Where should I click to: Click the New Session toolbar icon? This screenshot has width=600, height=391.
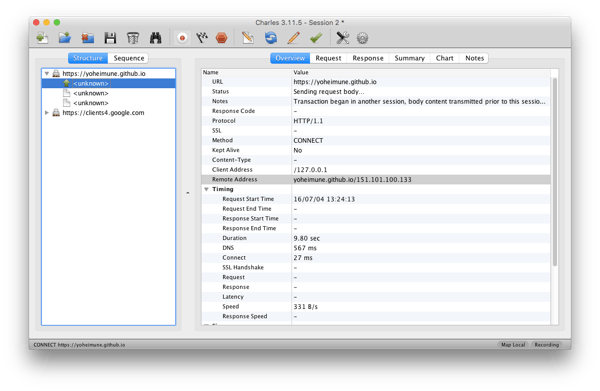click(42, 38)
